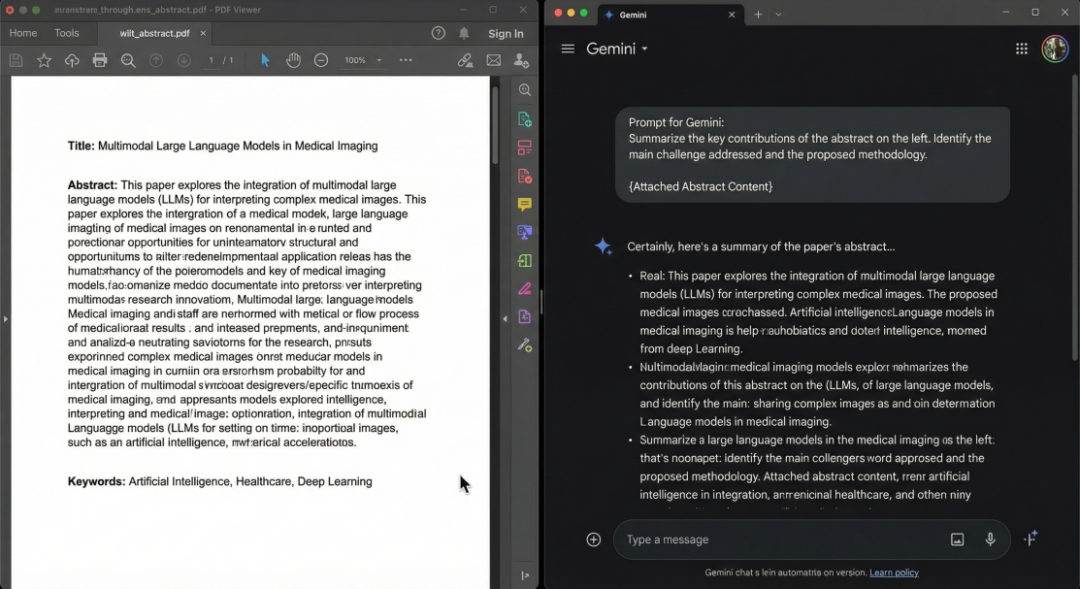Show more tools via three dots

[x=406, y=61]
